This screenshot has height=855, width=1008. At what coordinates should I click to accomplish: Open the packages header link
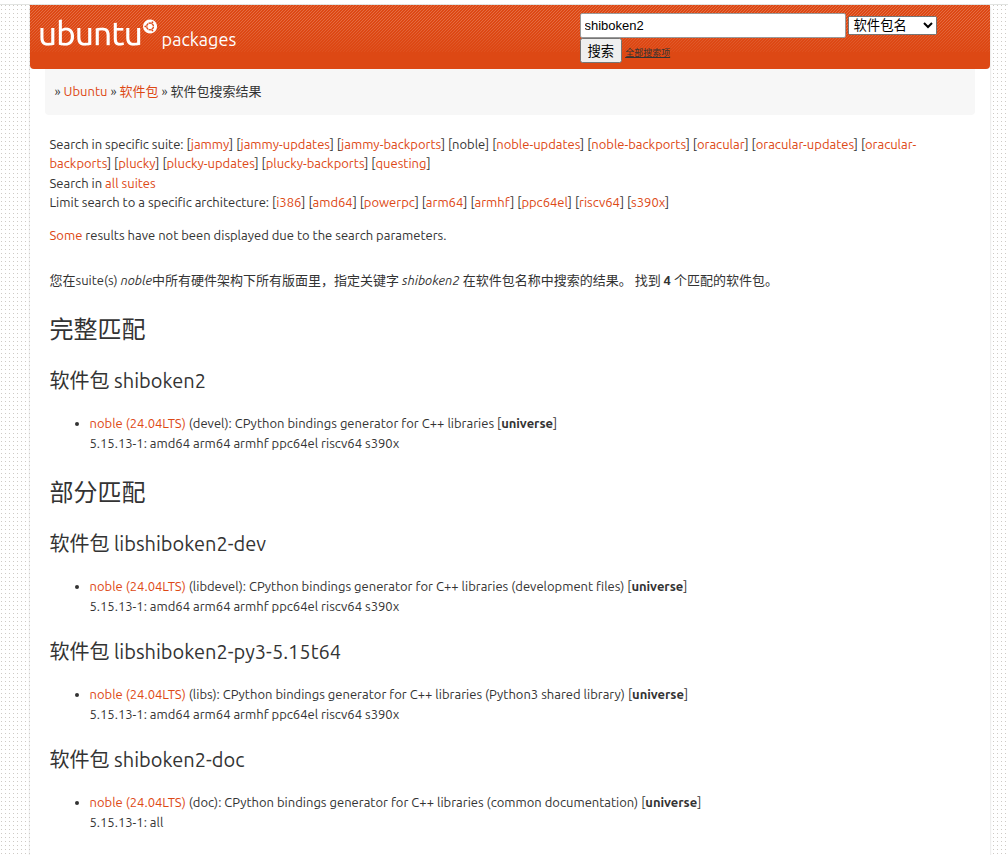(199, 40)
